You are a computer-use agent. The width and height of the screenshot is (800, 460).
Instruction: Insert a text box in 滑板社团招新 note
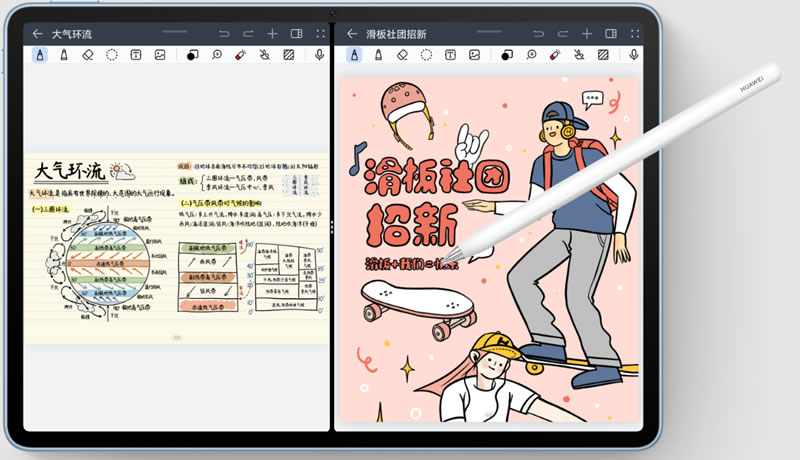450,55
